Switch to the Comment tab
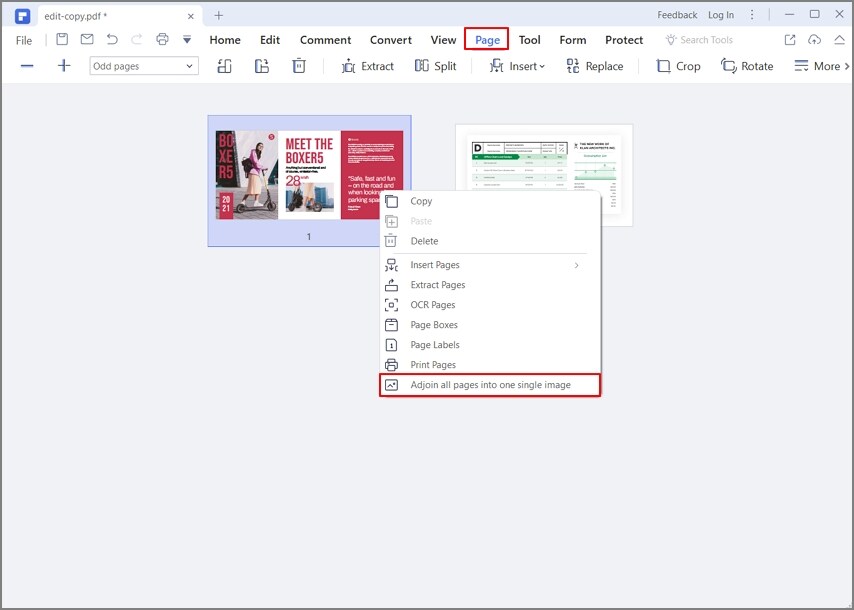854x610 pixels. [325, 40]
